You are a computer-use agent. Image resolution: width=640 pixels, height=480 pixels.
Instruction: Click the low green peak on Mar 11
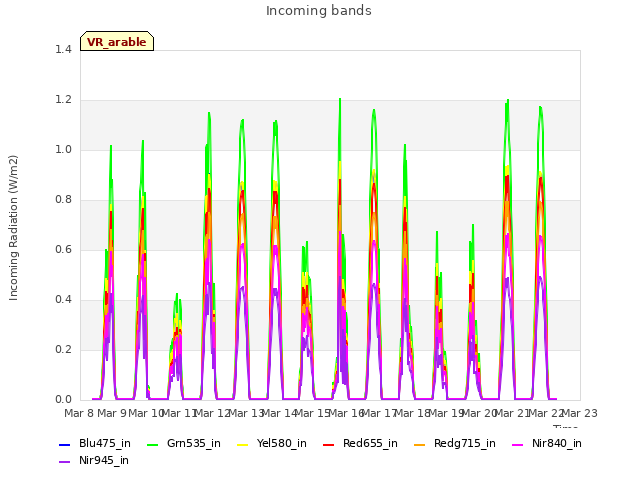177,294
